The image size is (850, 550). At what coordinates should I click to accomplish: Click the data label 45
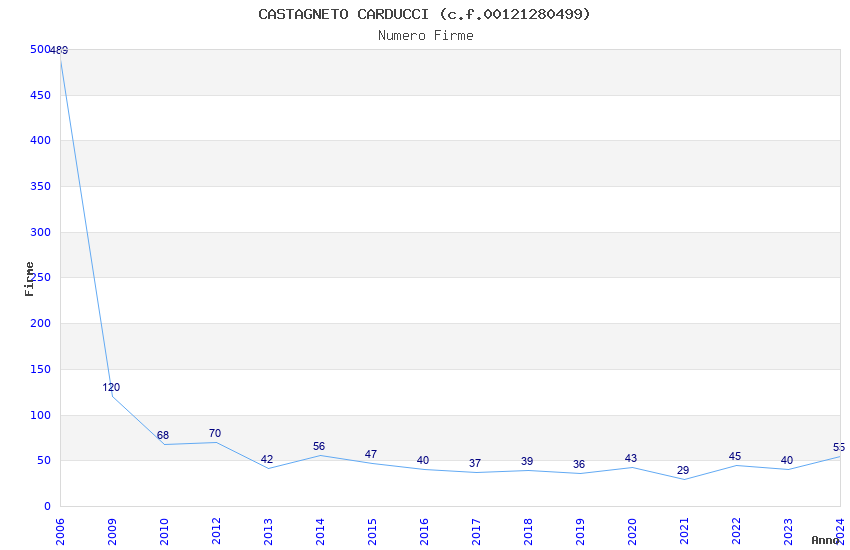(x=735, y=457)
